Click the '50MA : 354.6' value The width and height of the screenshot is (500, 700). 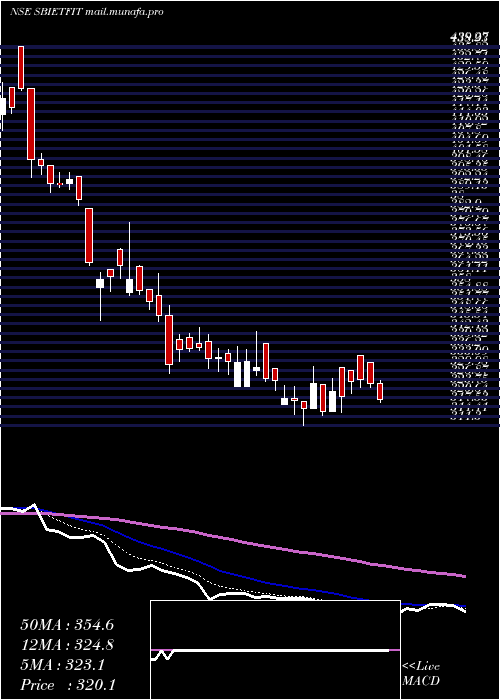[67, 625]
